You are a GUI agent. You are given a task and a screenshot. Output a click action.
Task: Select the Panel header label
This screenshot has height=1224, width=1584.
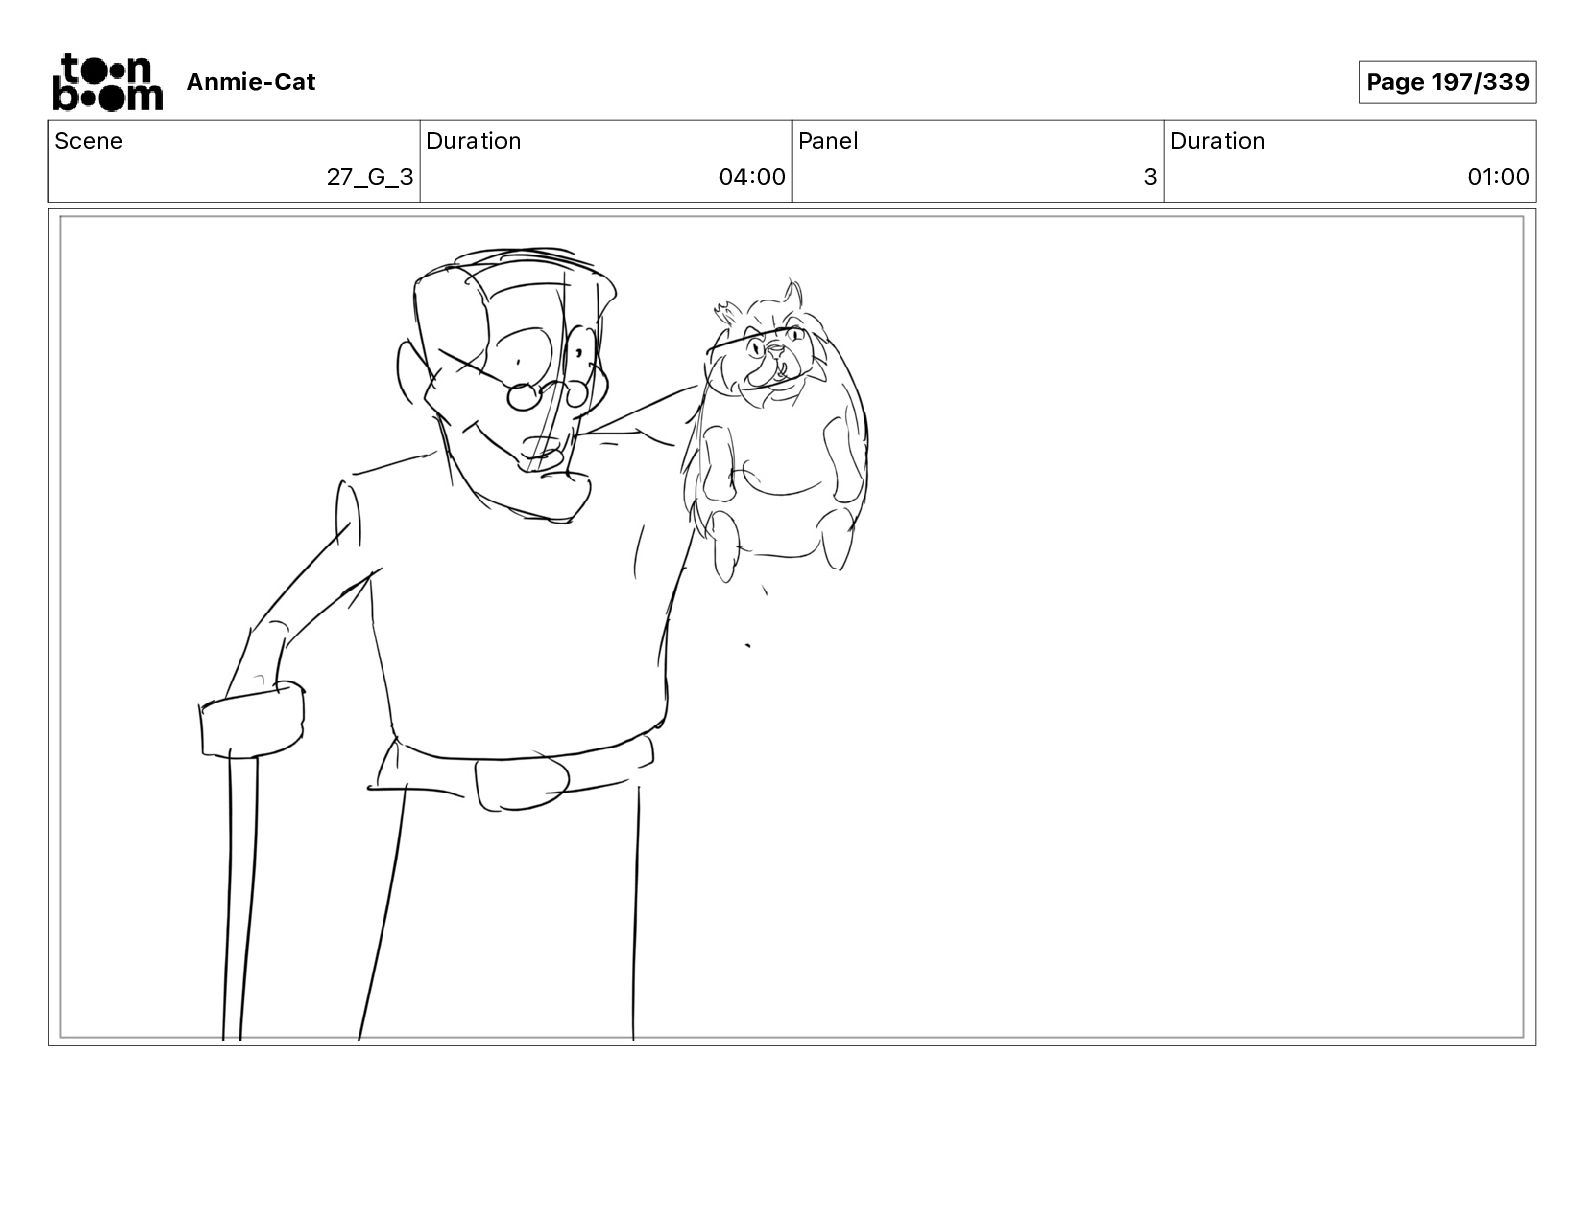(x=828, y=141)
